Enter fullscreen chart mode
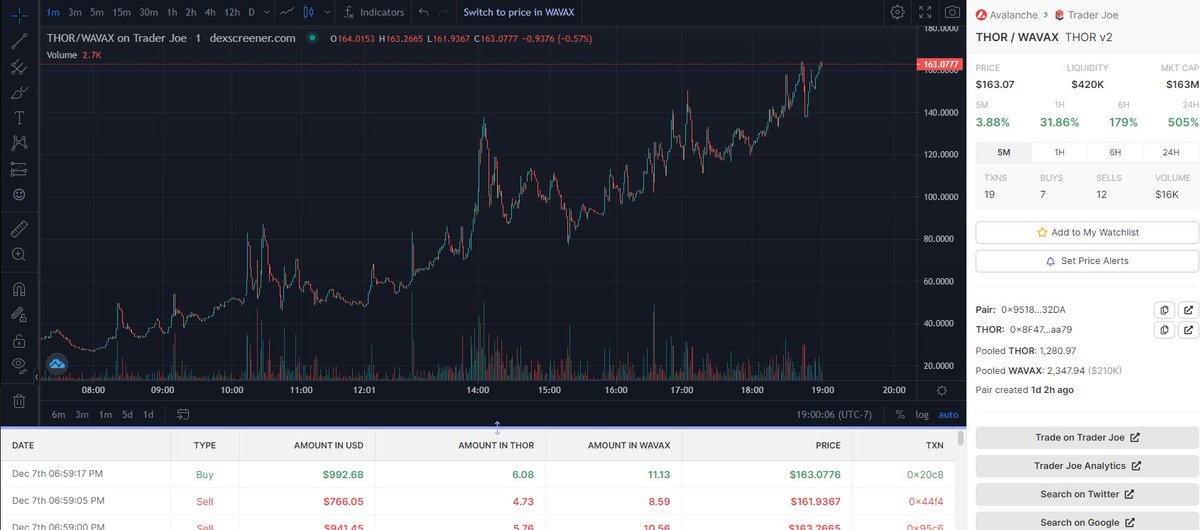1200x530 pixels. point(926,12)
